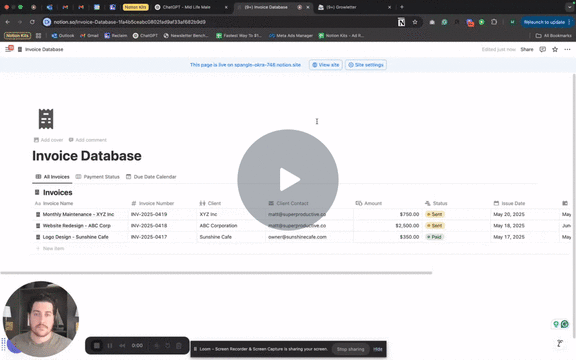
Task: Switch to the Payment Status tab
Action: tap(97, 177)
